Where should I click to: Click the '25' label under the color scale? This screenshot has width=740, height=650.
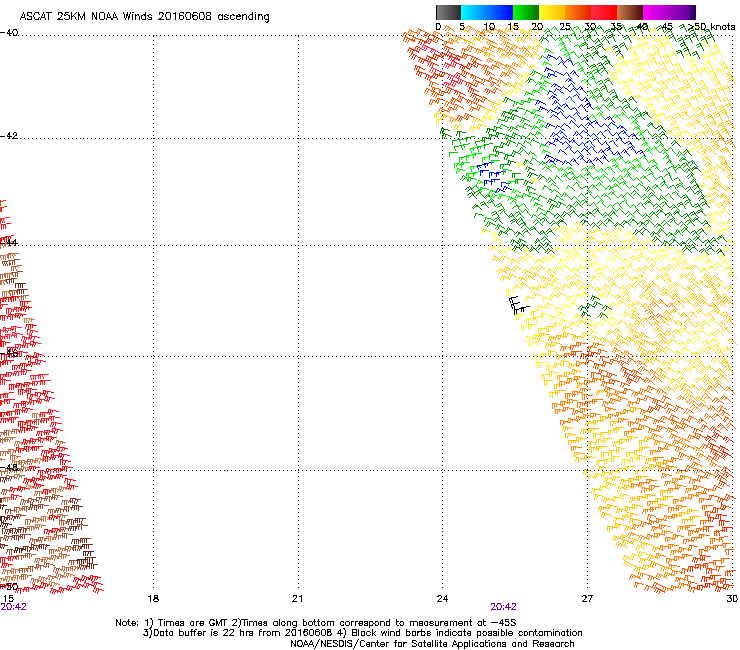coord(565,27)
